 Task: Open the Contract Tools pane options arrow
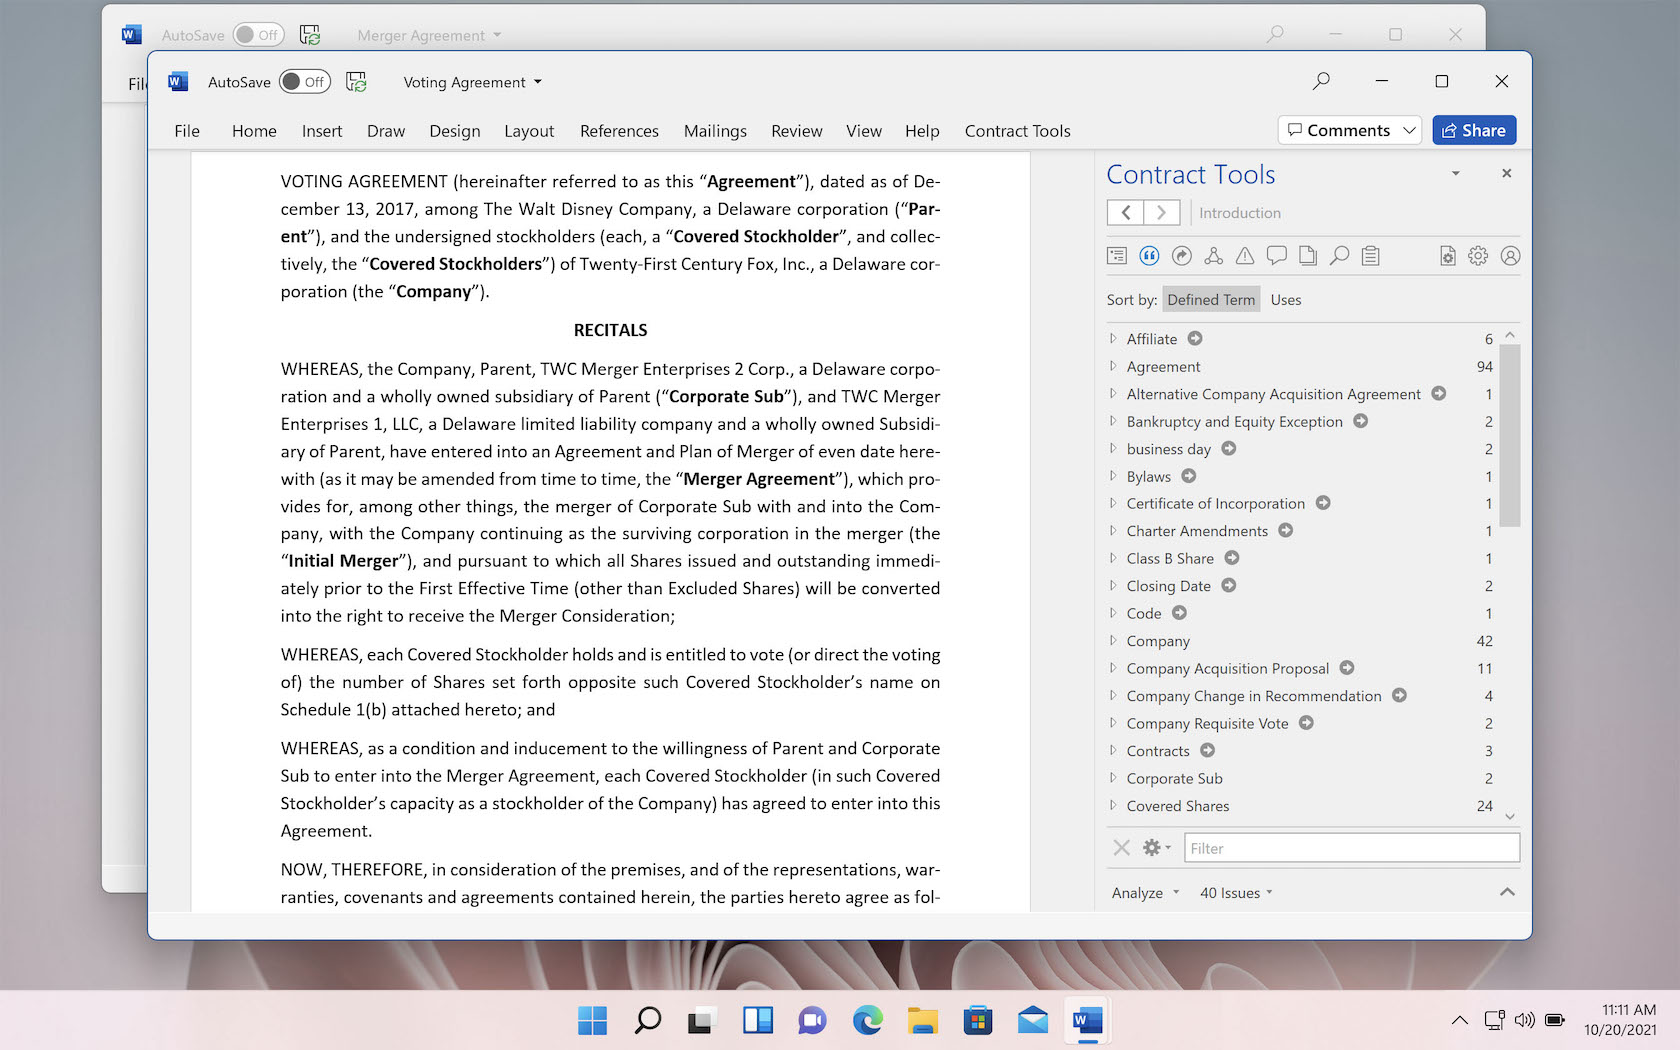[1456, 174]
